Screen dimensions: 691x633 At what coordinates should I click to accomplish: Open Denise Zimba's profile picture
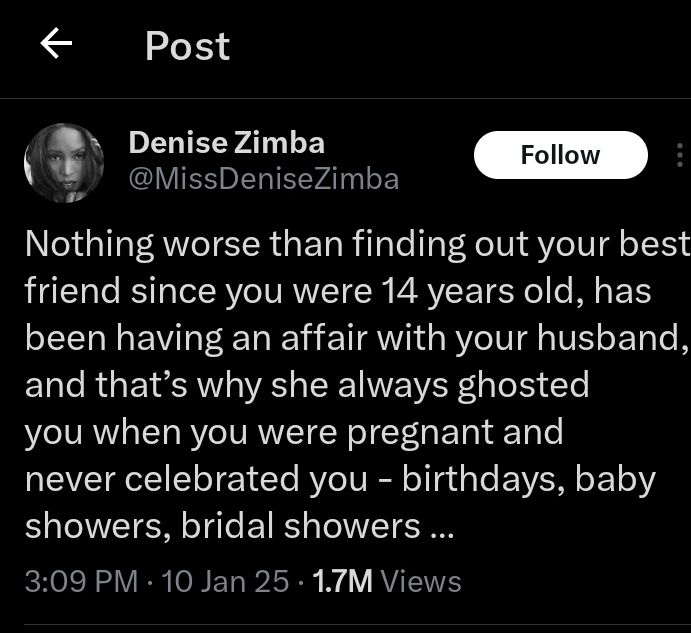[63, 163]
